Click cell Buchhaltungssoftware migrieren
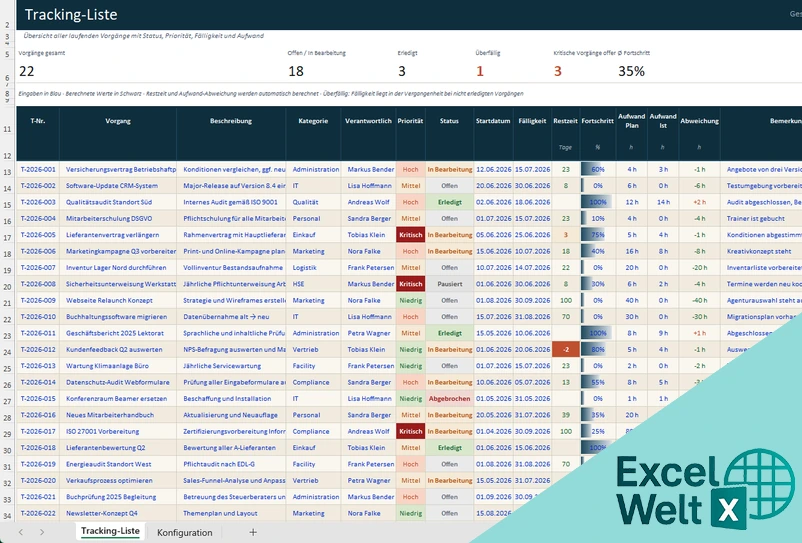The image size is (802, 543). 118,316
